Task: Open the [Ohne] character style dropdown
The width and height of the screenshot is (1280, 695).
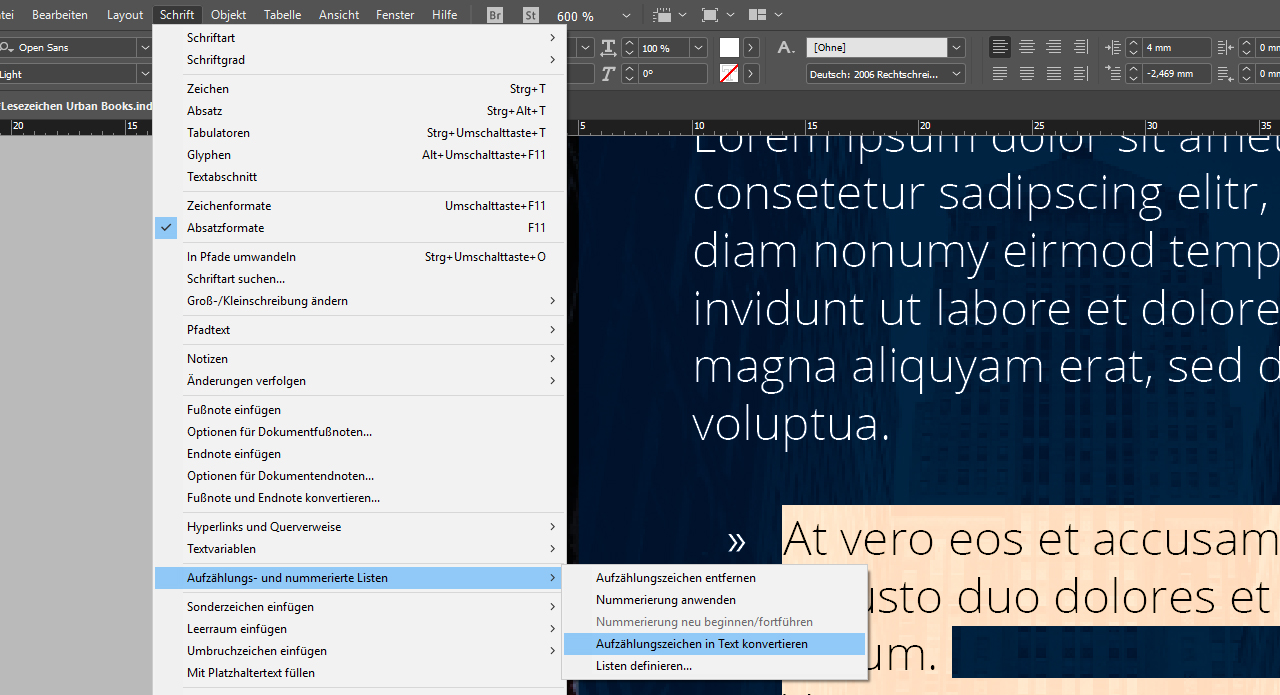Action: [x=956, y=47]
